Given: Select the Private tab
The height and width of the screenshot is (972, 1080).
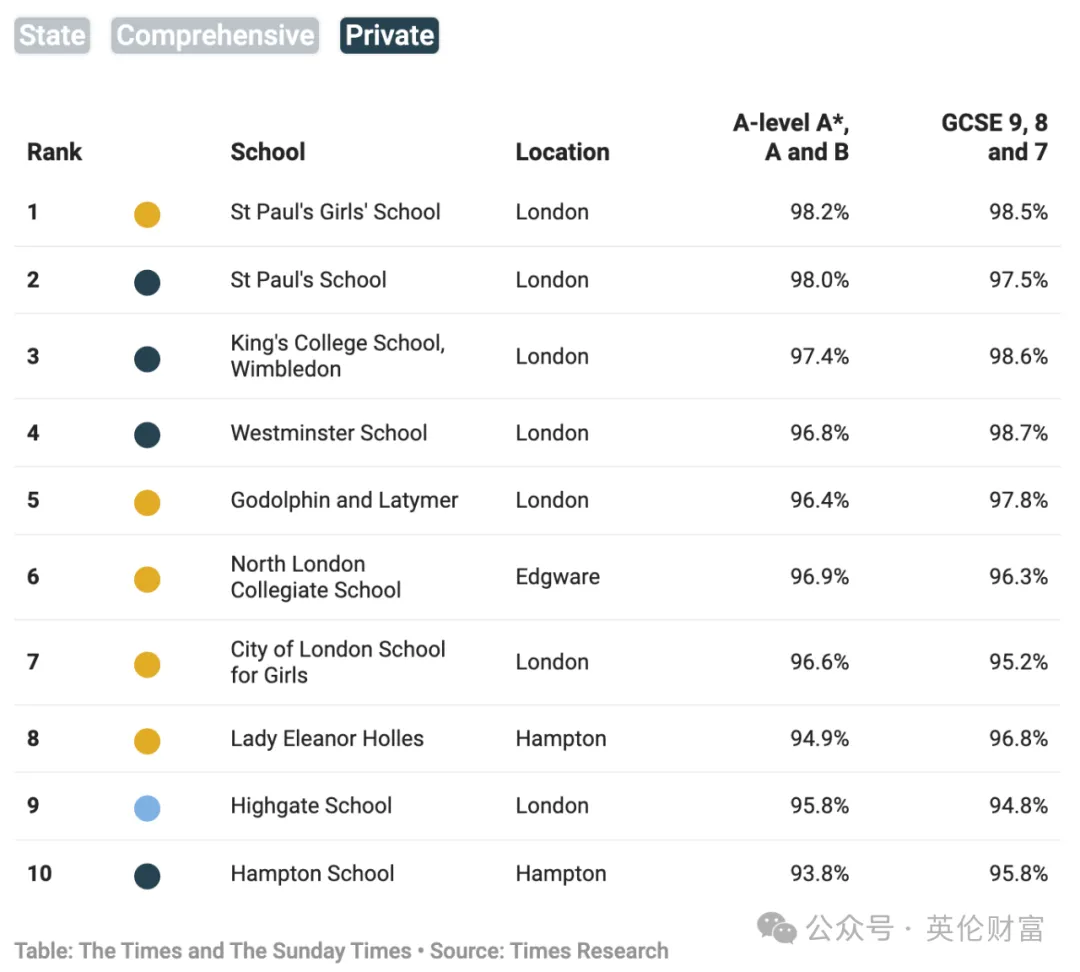Looking at the screenshot, I should tap(389, 35).
